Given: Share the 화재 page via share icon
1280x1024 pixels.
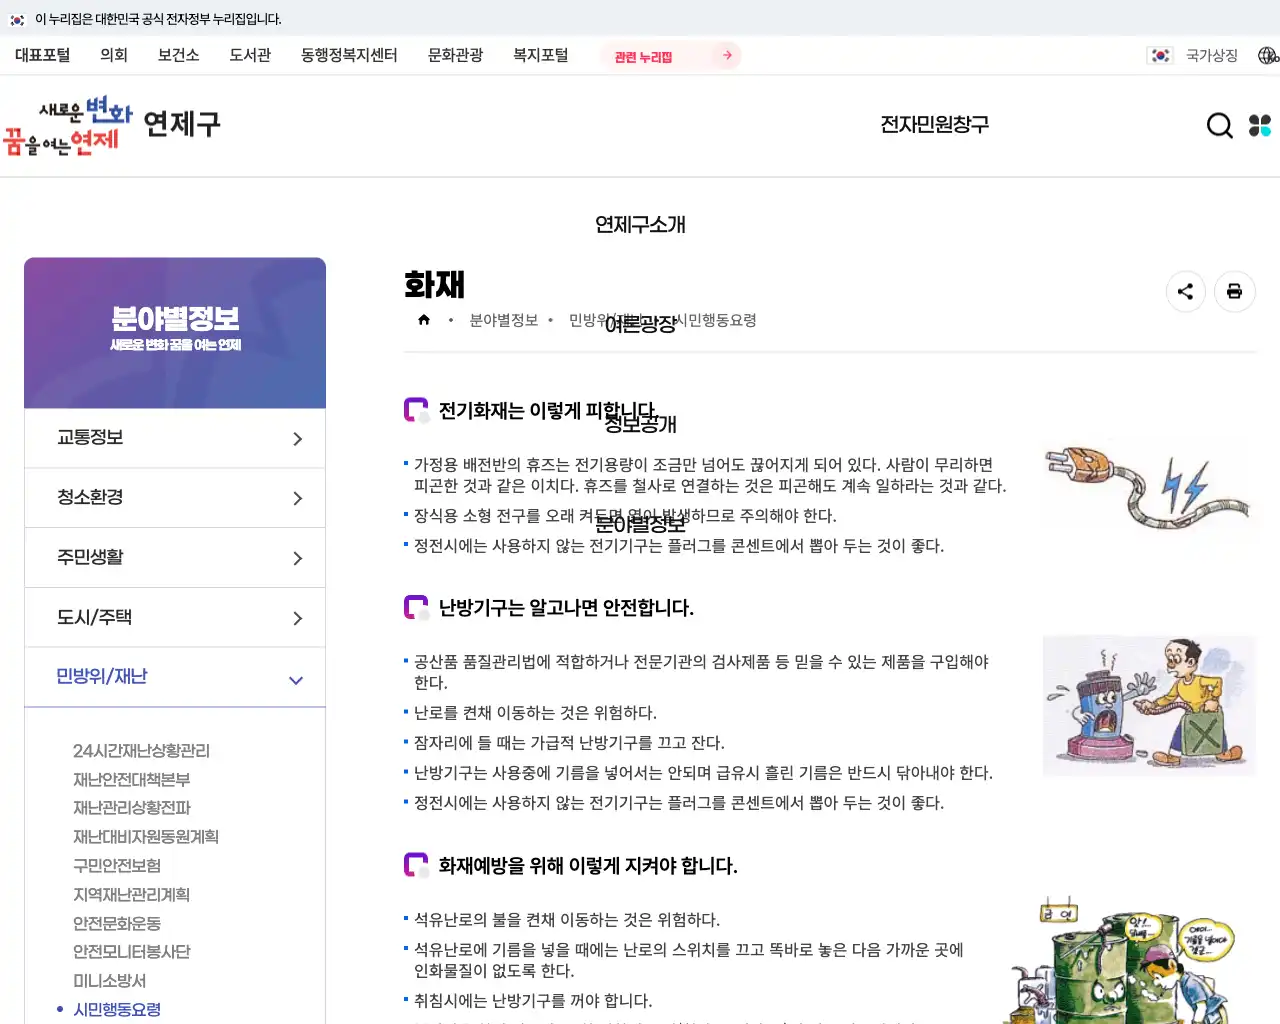Looking at the screenshot, I should 1186,291.
